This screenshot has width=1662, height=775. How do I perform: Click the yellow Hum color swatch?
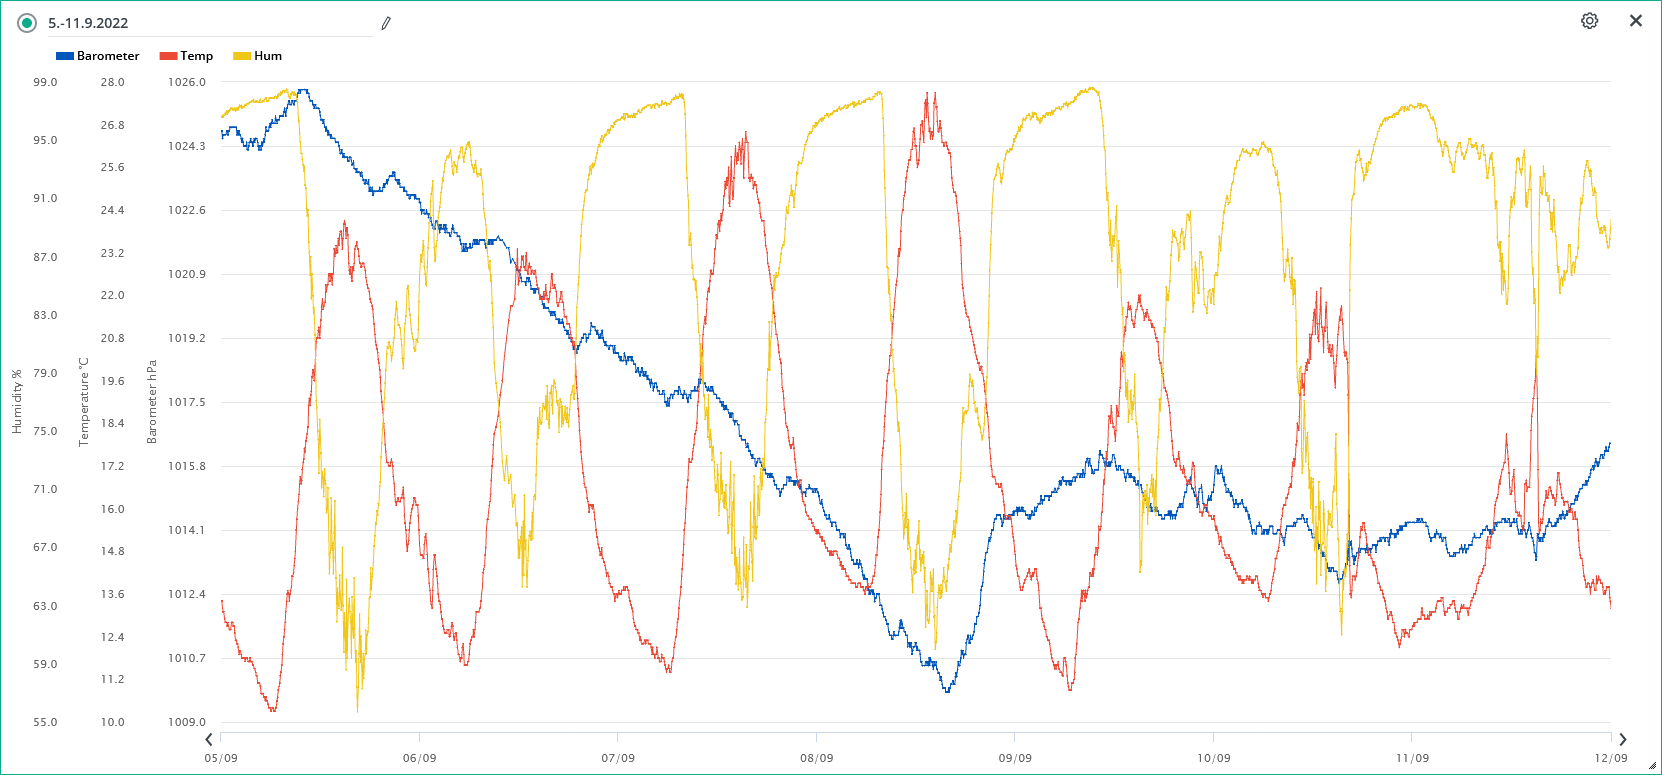pyautogui.click(x=242, y=56)
